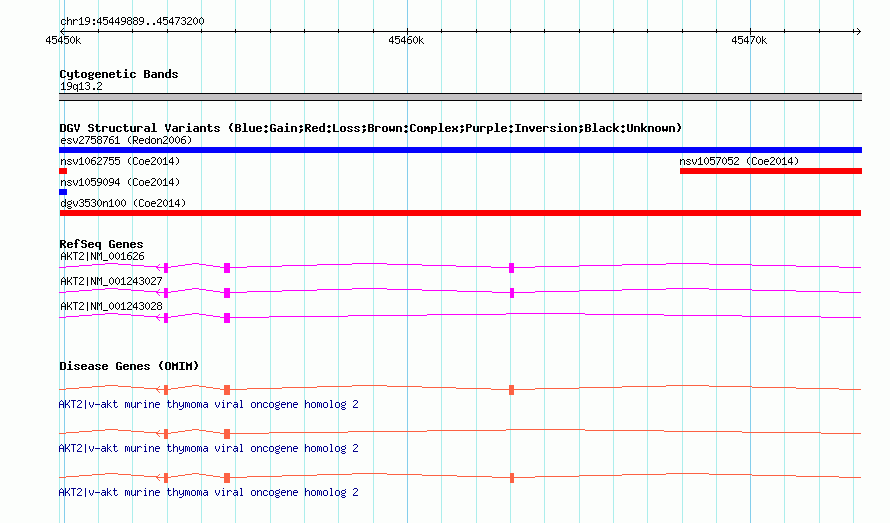
Task: Open the nsv1057052 (Coe2014) variant label
Action: 739,161
